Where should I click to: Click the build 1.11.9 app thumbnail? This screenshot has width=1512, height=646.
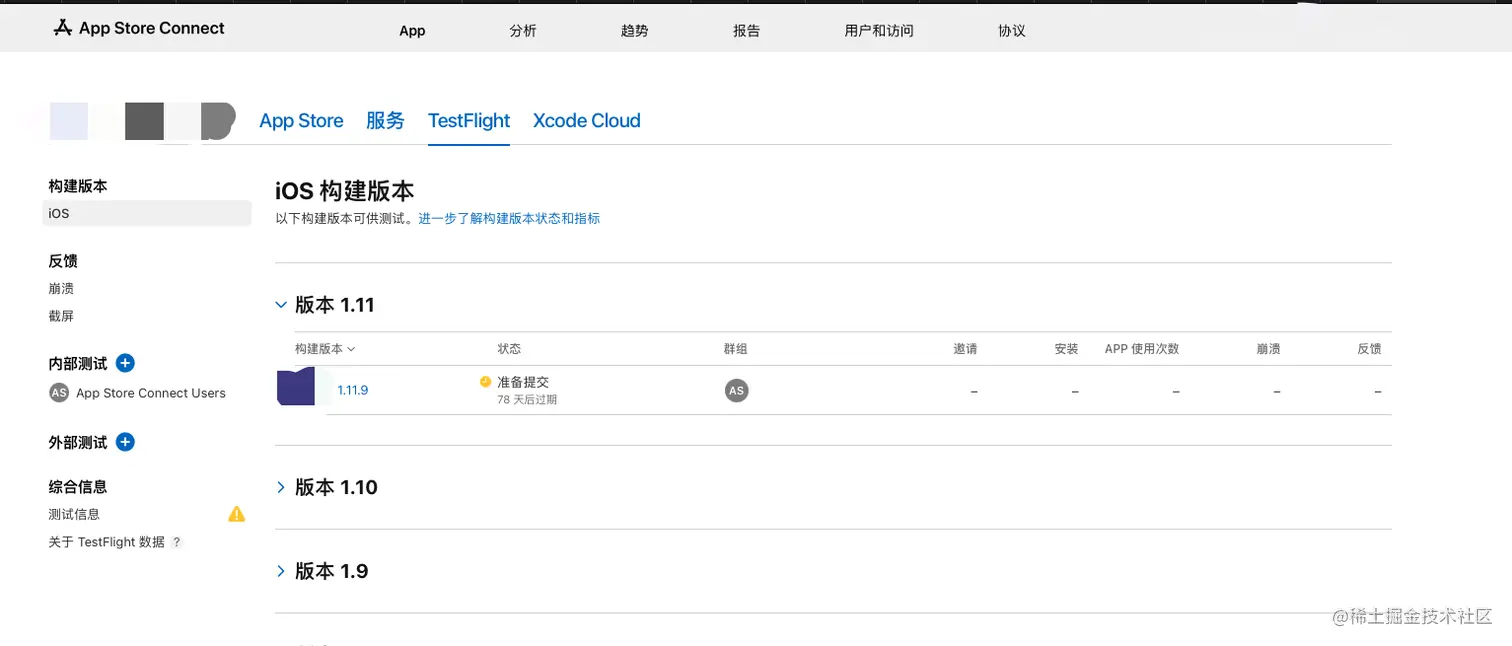pyautogui.click(x=296, y=387)
